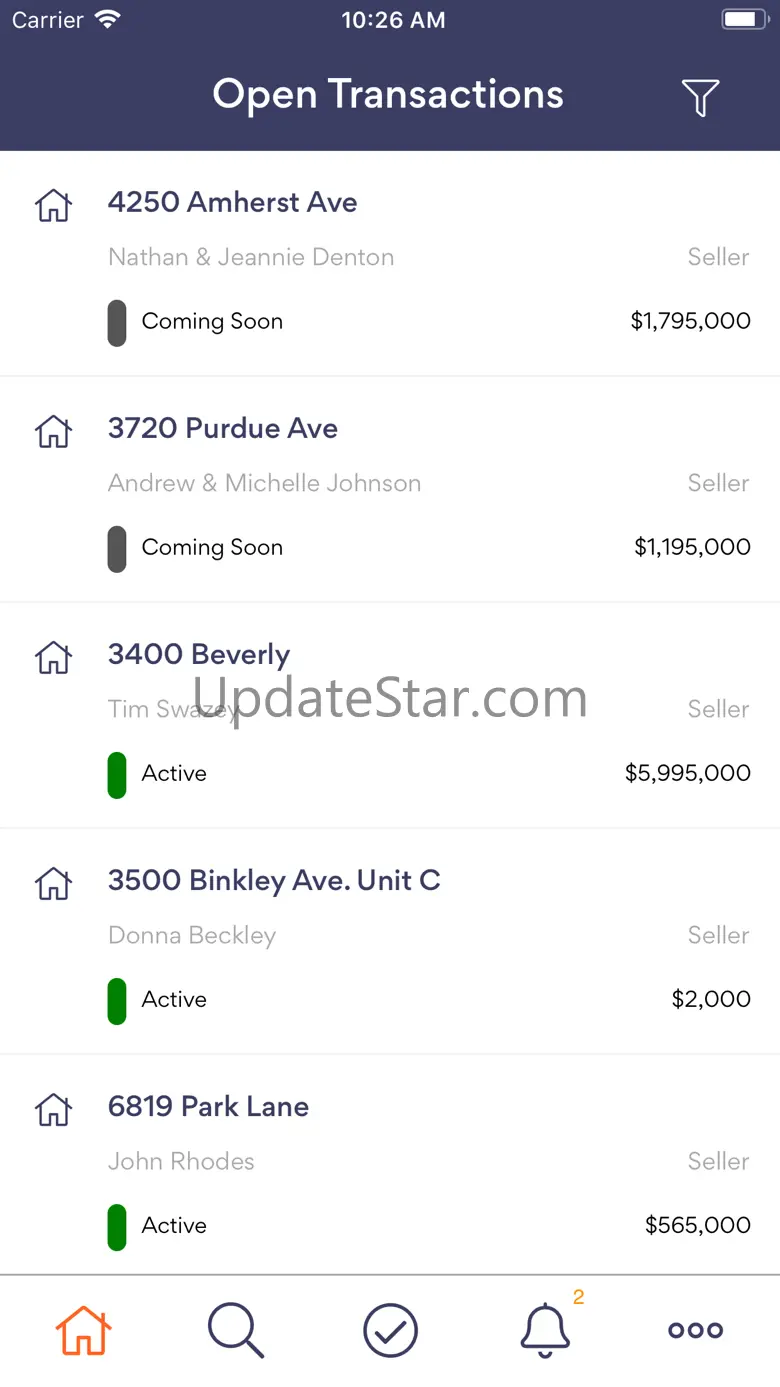Open notifications bell icon
This screenshot has width=780, height=1387.
pos(545,1330)
